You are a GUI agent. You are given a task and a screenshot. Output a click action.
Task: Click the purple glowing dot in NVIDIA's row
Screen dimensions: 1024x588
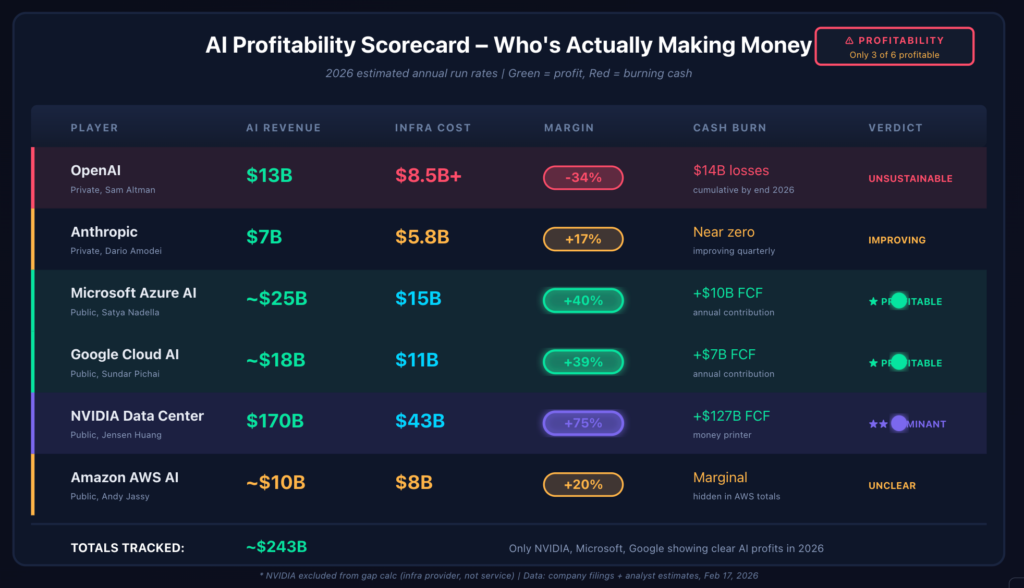coord(898,423)
